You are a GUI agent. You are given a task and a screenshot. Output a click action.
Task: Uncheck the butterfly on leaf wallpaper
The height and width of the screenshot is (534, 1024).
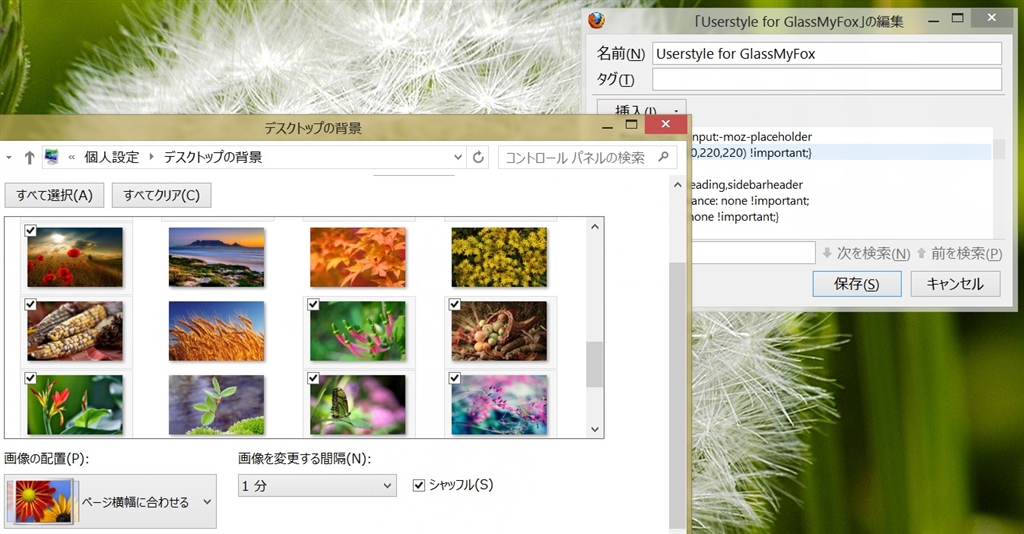pyautogui.click(x=313, y=378)
